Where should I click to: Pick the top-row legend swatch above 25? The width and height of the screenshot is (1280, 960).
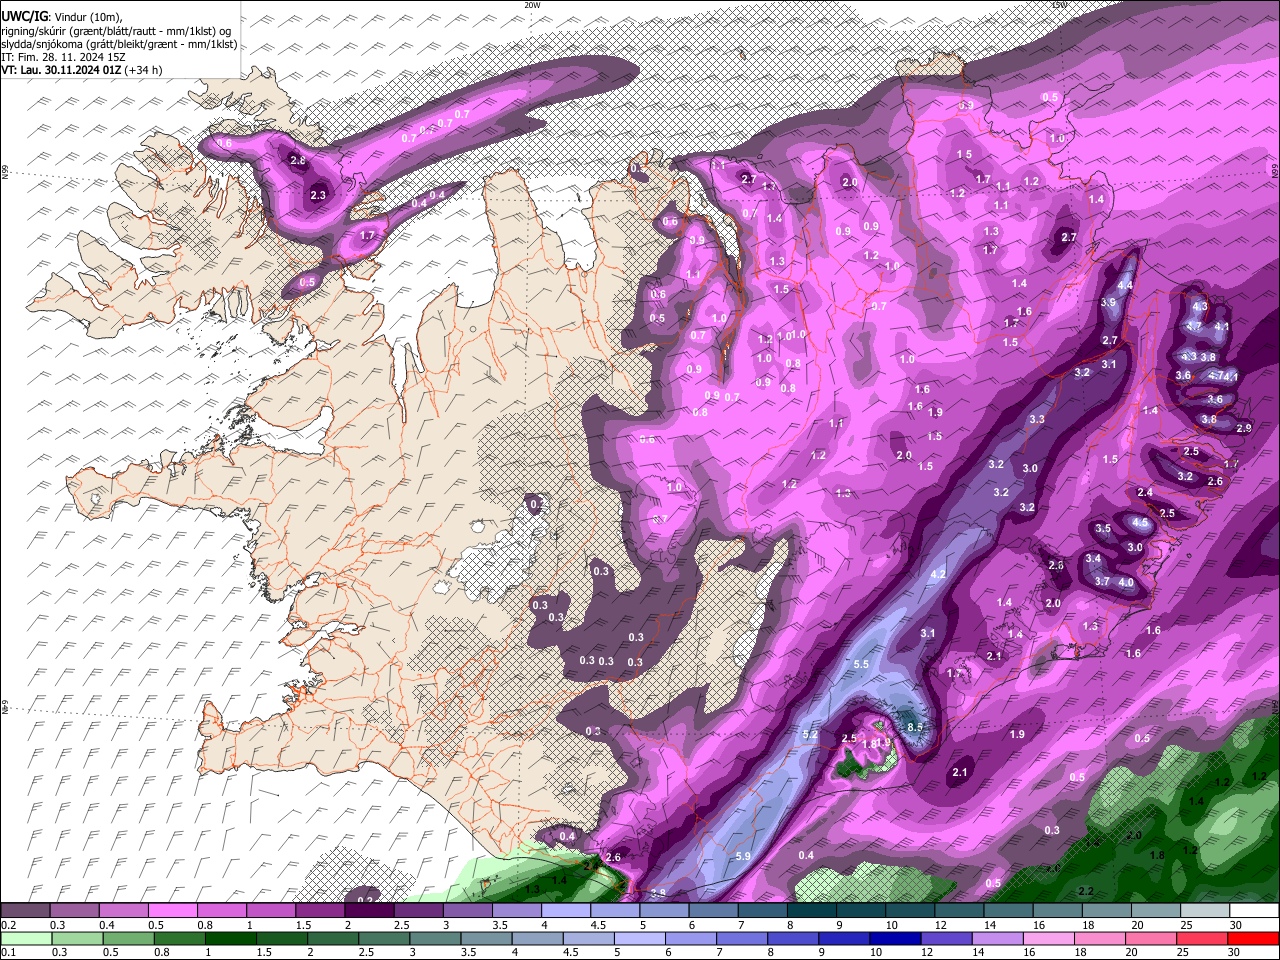coord(1205,911)
